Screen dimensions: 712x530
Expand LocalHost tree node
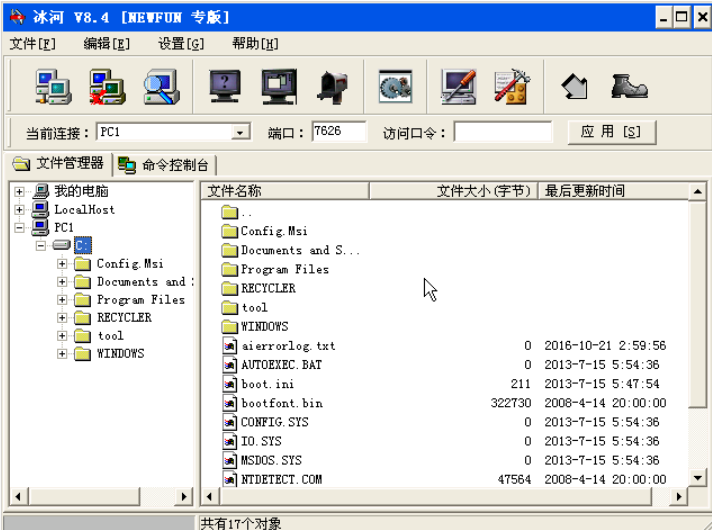(19, 209)
